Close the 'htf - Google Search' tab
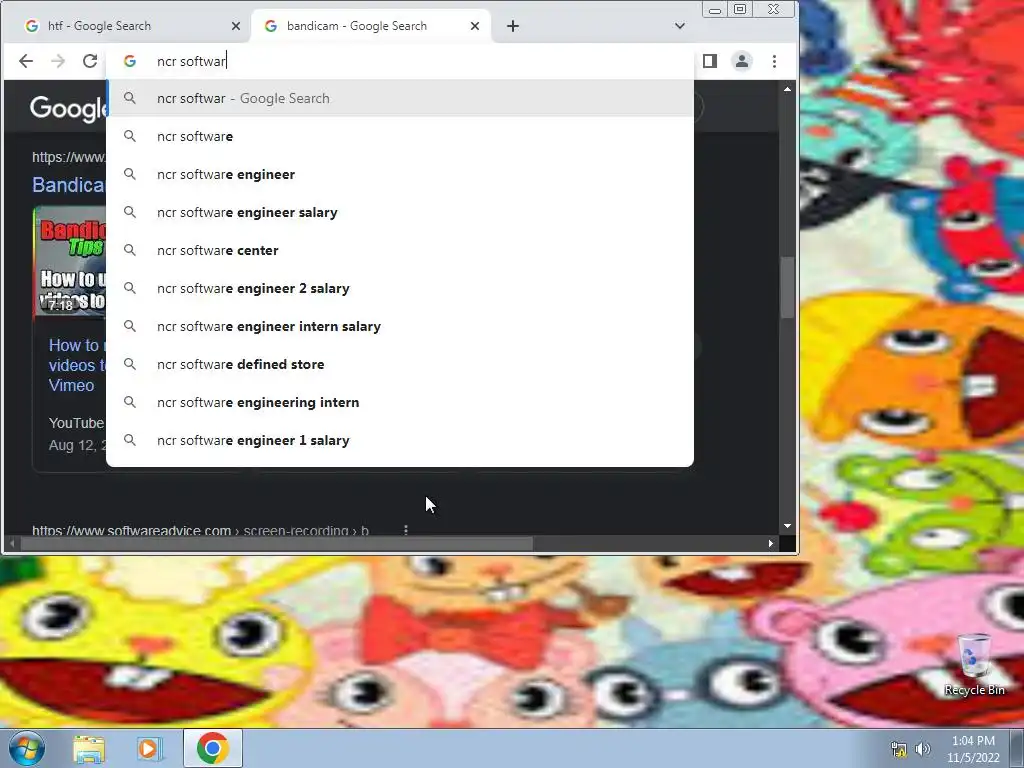1024x768 pixels. [236, 26]
